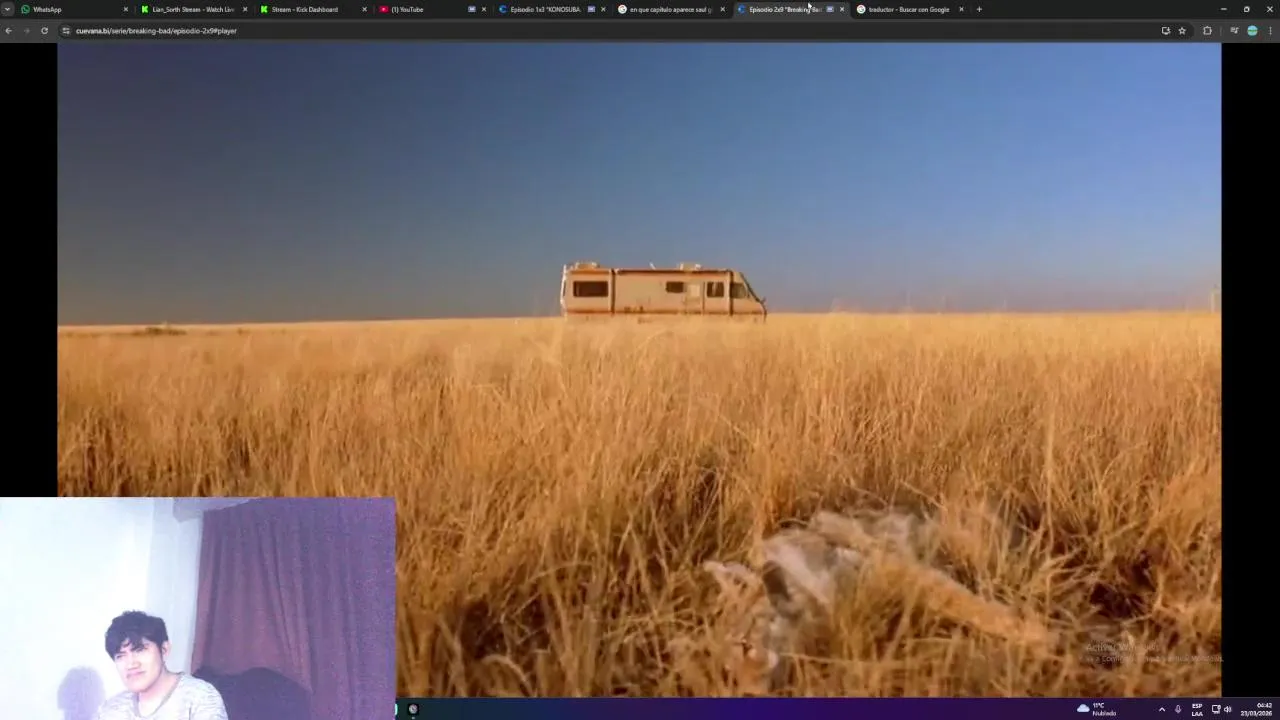Close the 'en que capitulo aparece' tab
1280x720 pixels.
pos(722,9)
